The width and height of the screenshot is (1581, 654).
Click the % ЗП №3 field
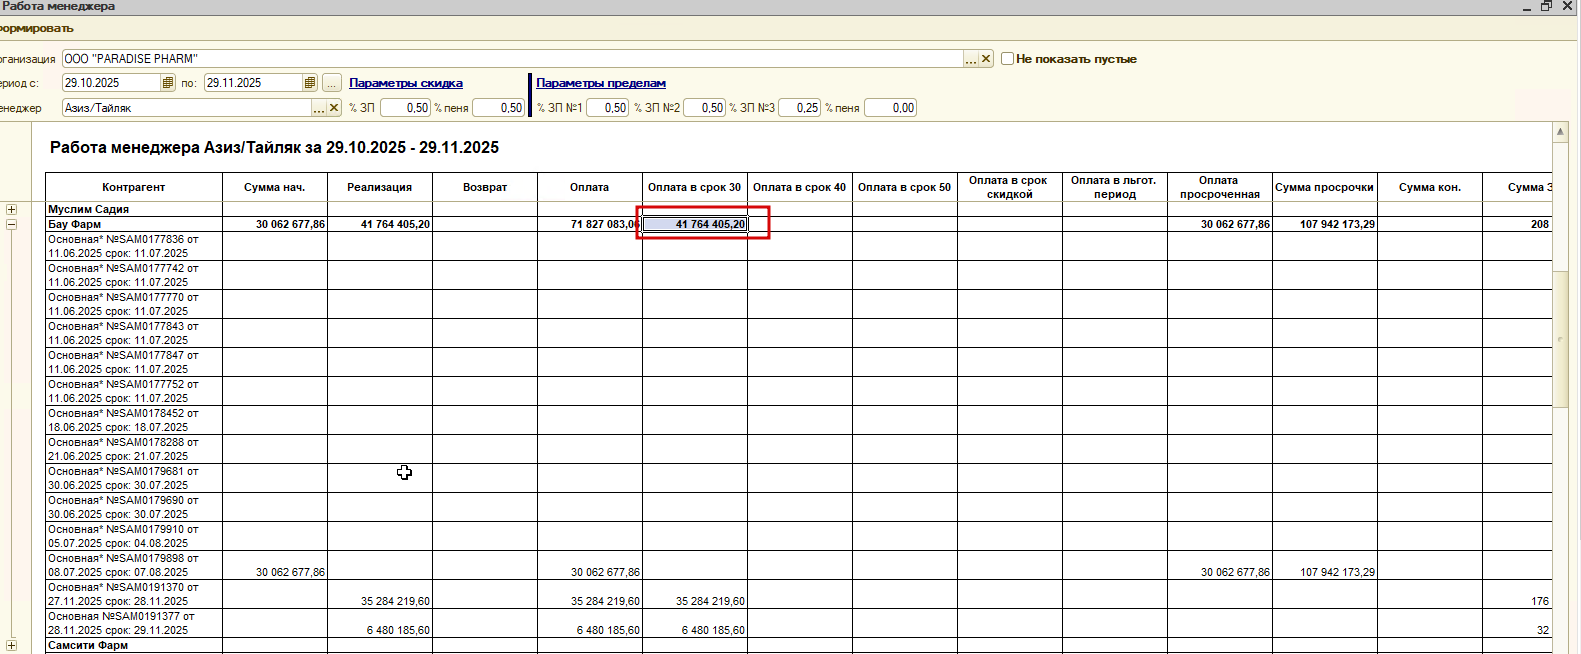pyautogui.click(x=800, y=108)
